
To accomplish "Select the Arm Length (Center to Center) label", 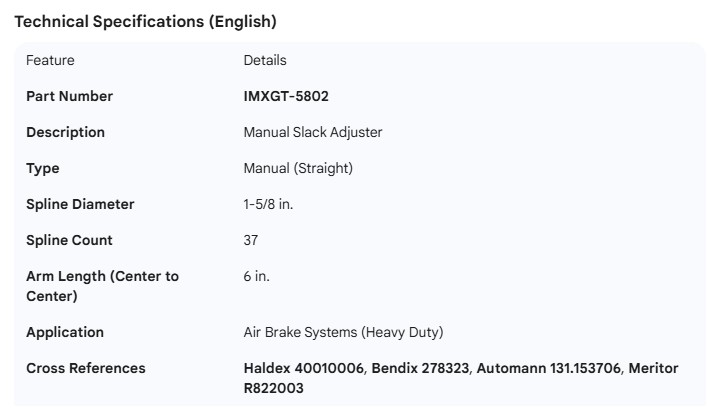I will (102, 285).
